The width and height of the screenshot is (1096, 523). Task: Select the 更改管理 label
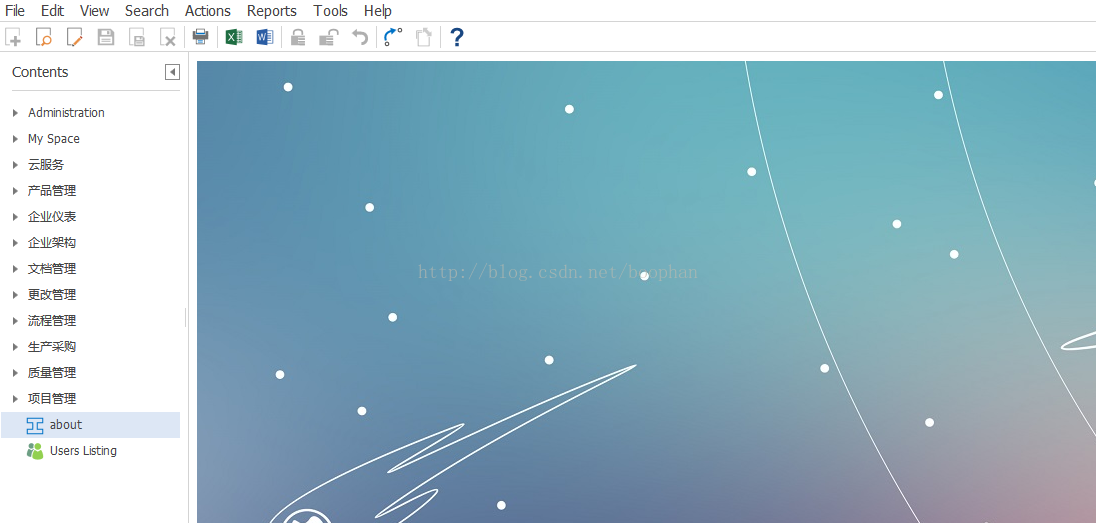click(52, 295)
